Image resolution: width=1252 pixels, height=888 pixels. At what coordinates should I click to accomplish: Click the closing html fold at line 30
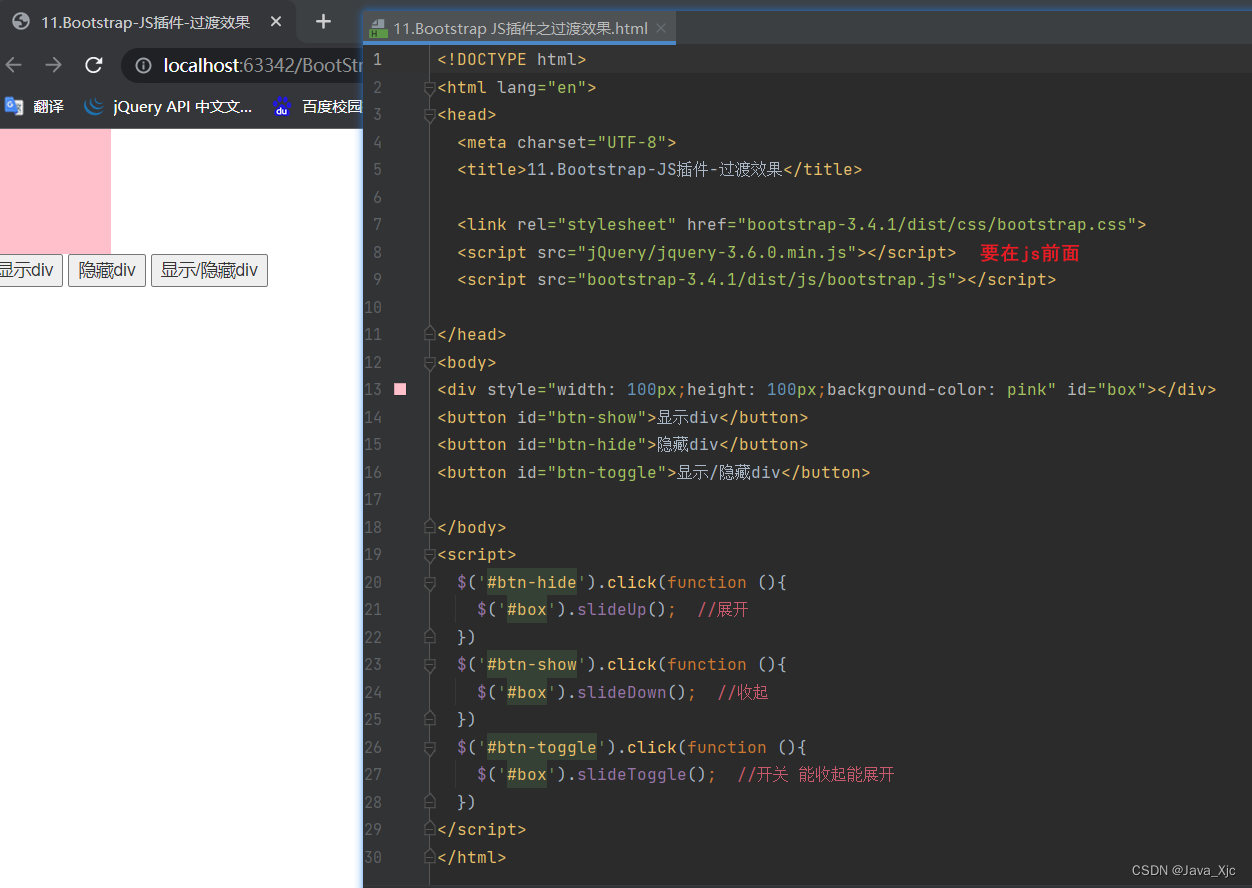click(x=430, y=857)
